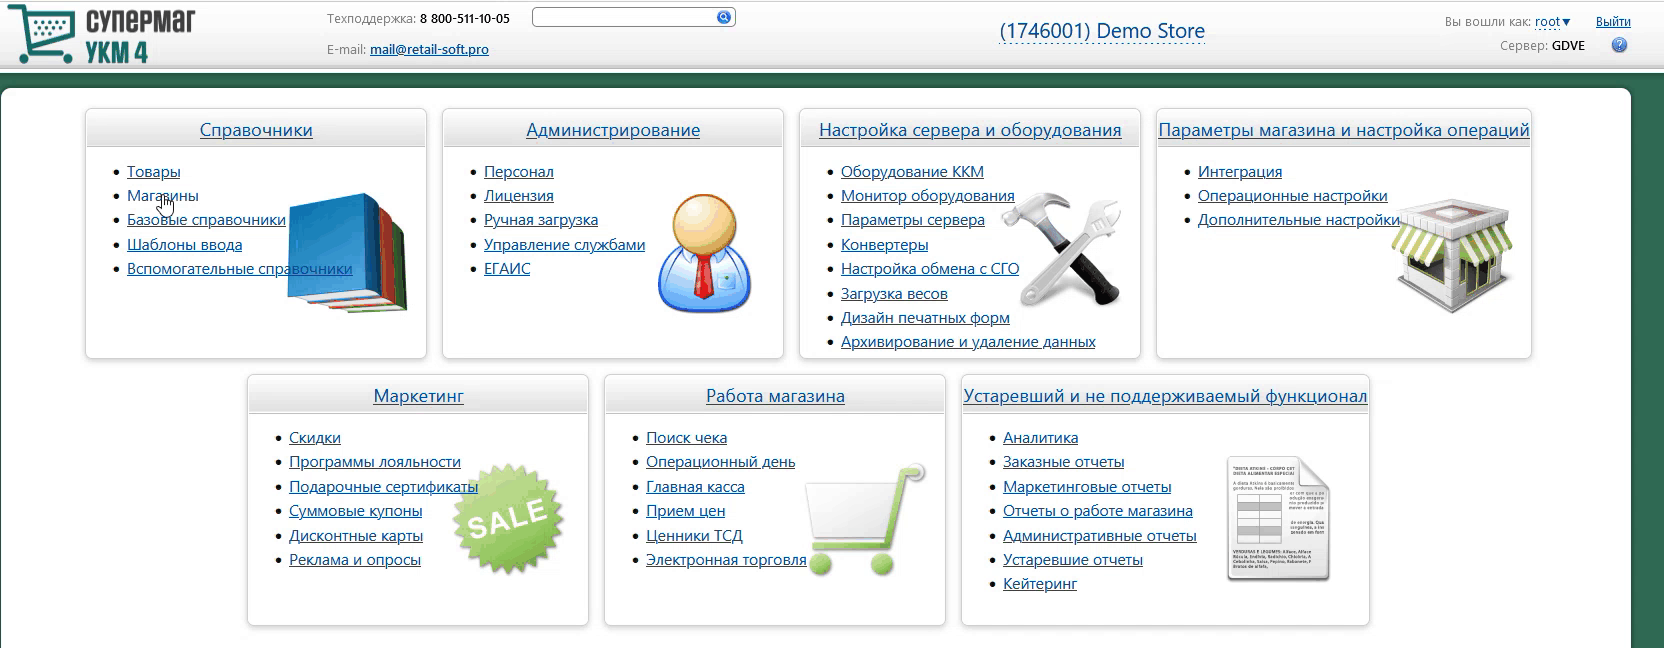Click the shopping cart image
Viewport: 1664px width, 648px height.
[x=863, y=520]
